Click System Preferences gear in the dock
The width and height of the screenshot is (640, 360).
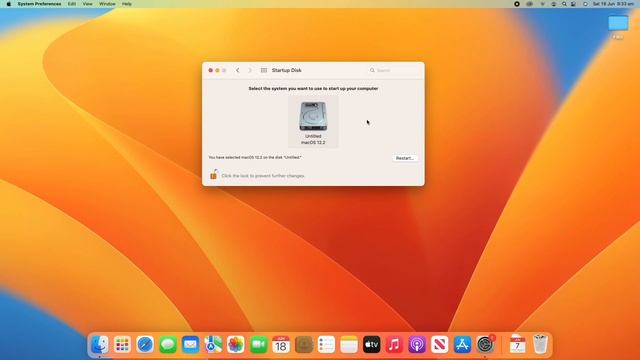click(x=485, y=344)
